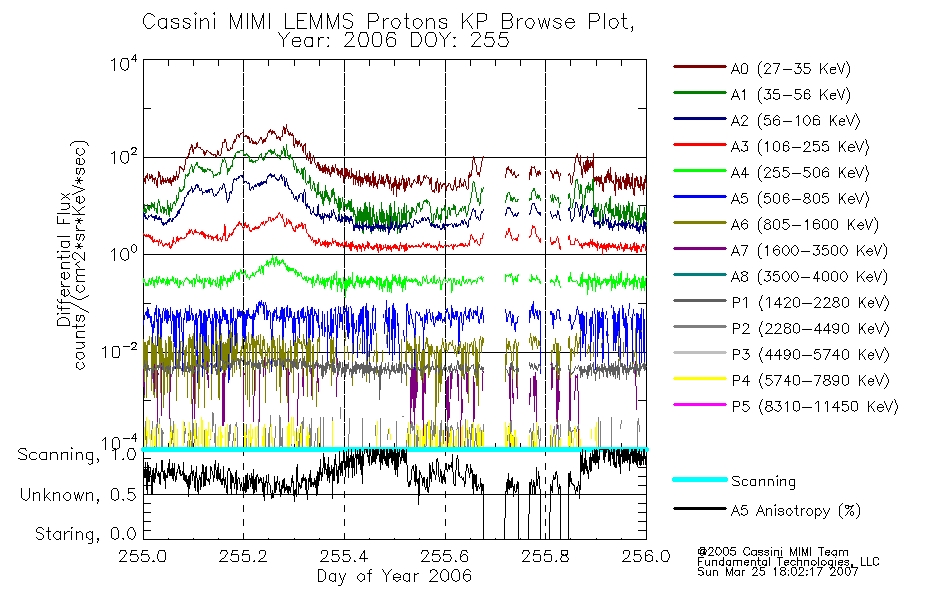The width and height of the screenshot is (950, 600).
Task: Click the A6 (805-1600 KeV) legend label
Action: [x=805, y=225]
